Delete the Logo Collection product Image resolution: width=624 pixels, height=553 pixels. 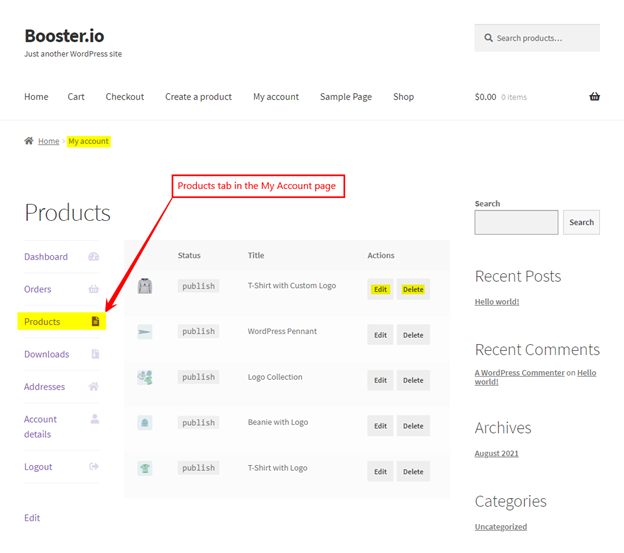pyautogui.click(x=413, y=380)
